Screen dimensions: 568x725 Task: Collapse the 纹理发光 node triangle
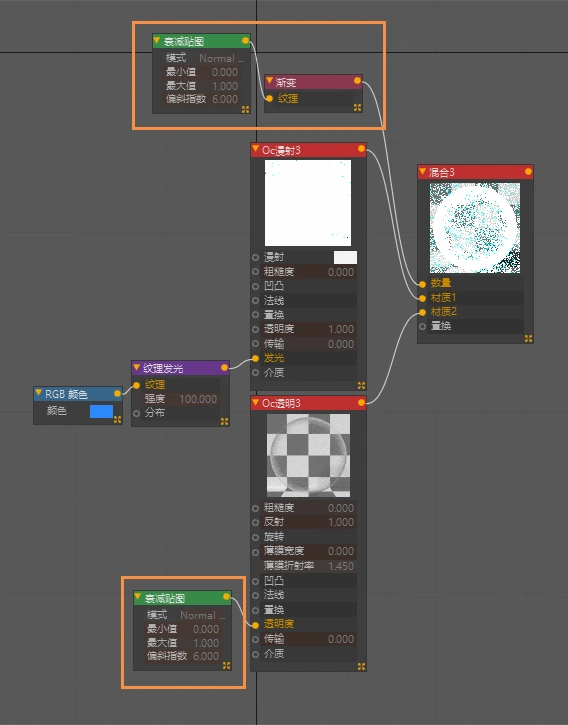coord(136,367)
